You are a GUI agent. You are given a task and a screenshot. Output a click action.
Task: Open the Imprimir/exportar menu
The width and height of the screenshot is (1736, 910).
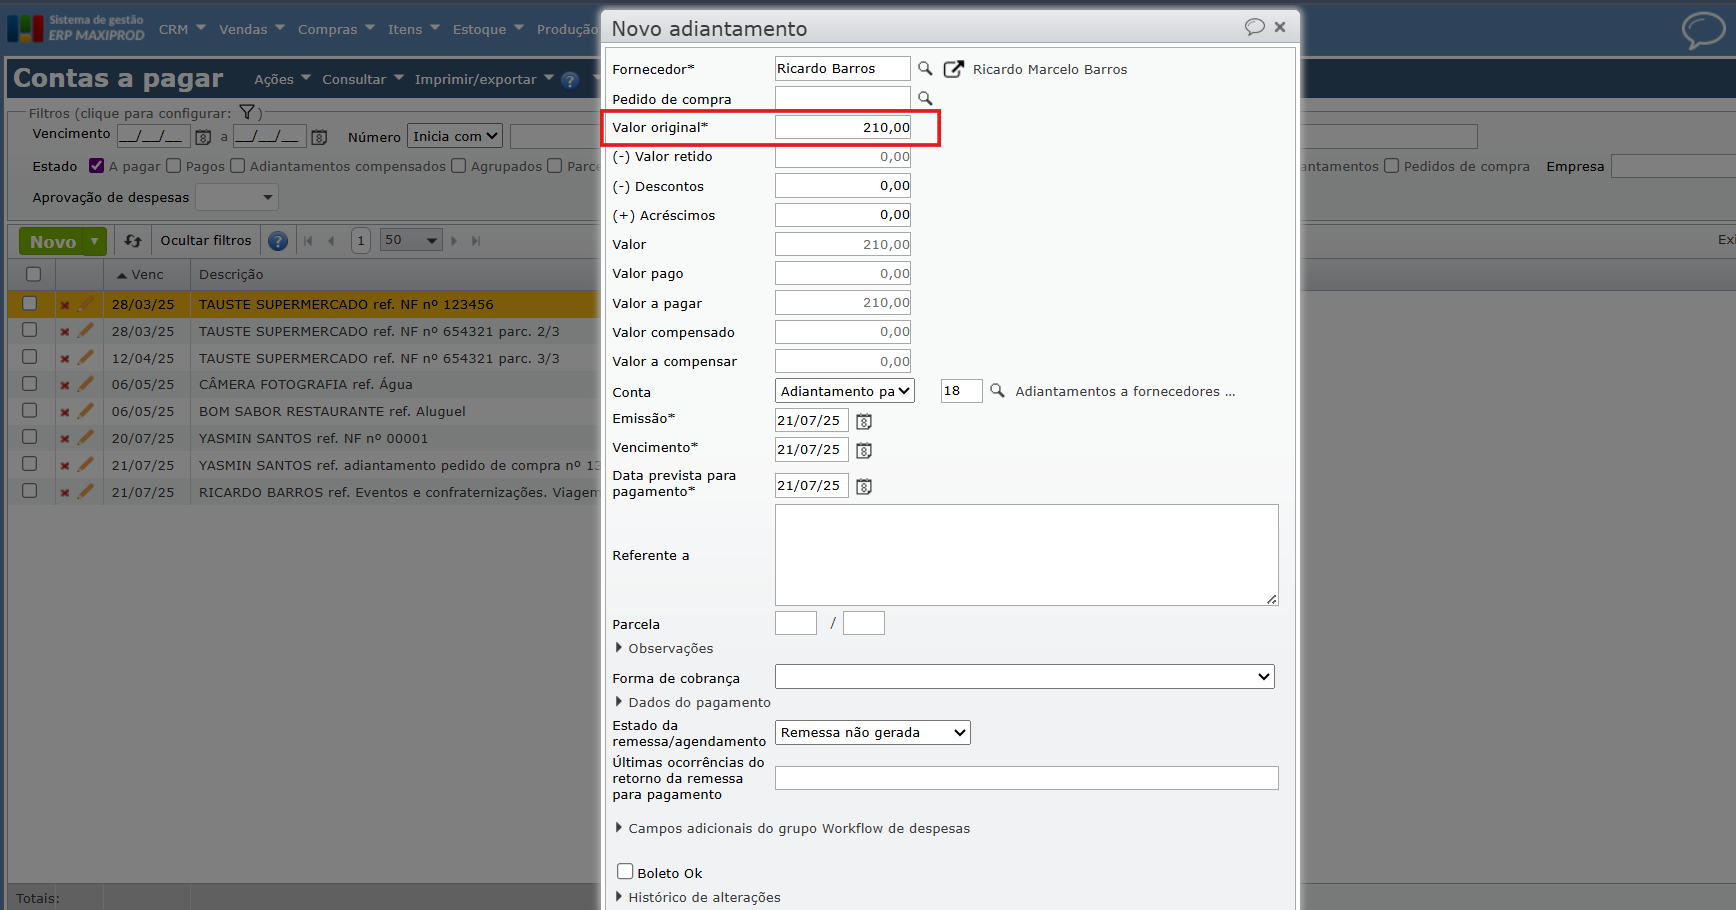484,79
